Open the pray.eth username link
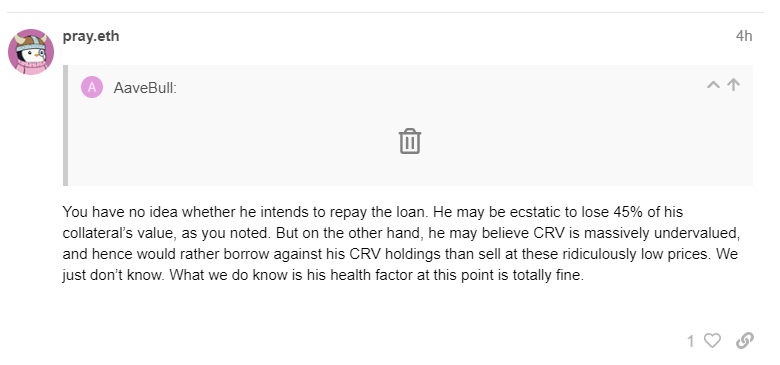The width and height of the screenshot is (780, 365). 91,36
